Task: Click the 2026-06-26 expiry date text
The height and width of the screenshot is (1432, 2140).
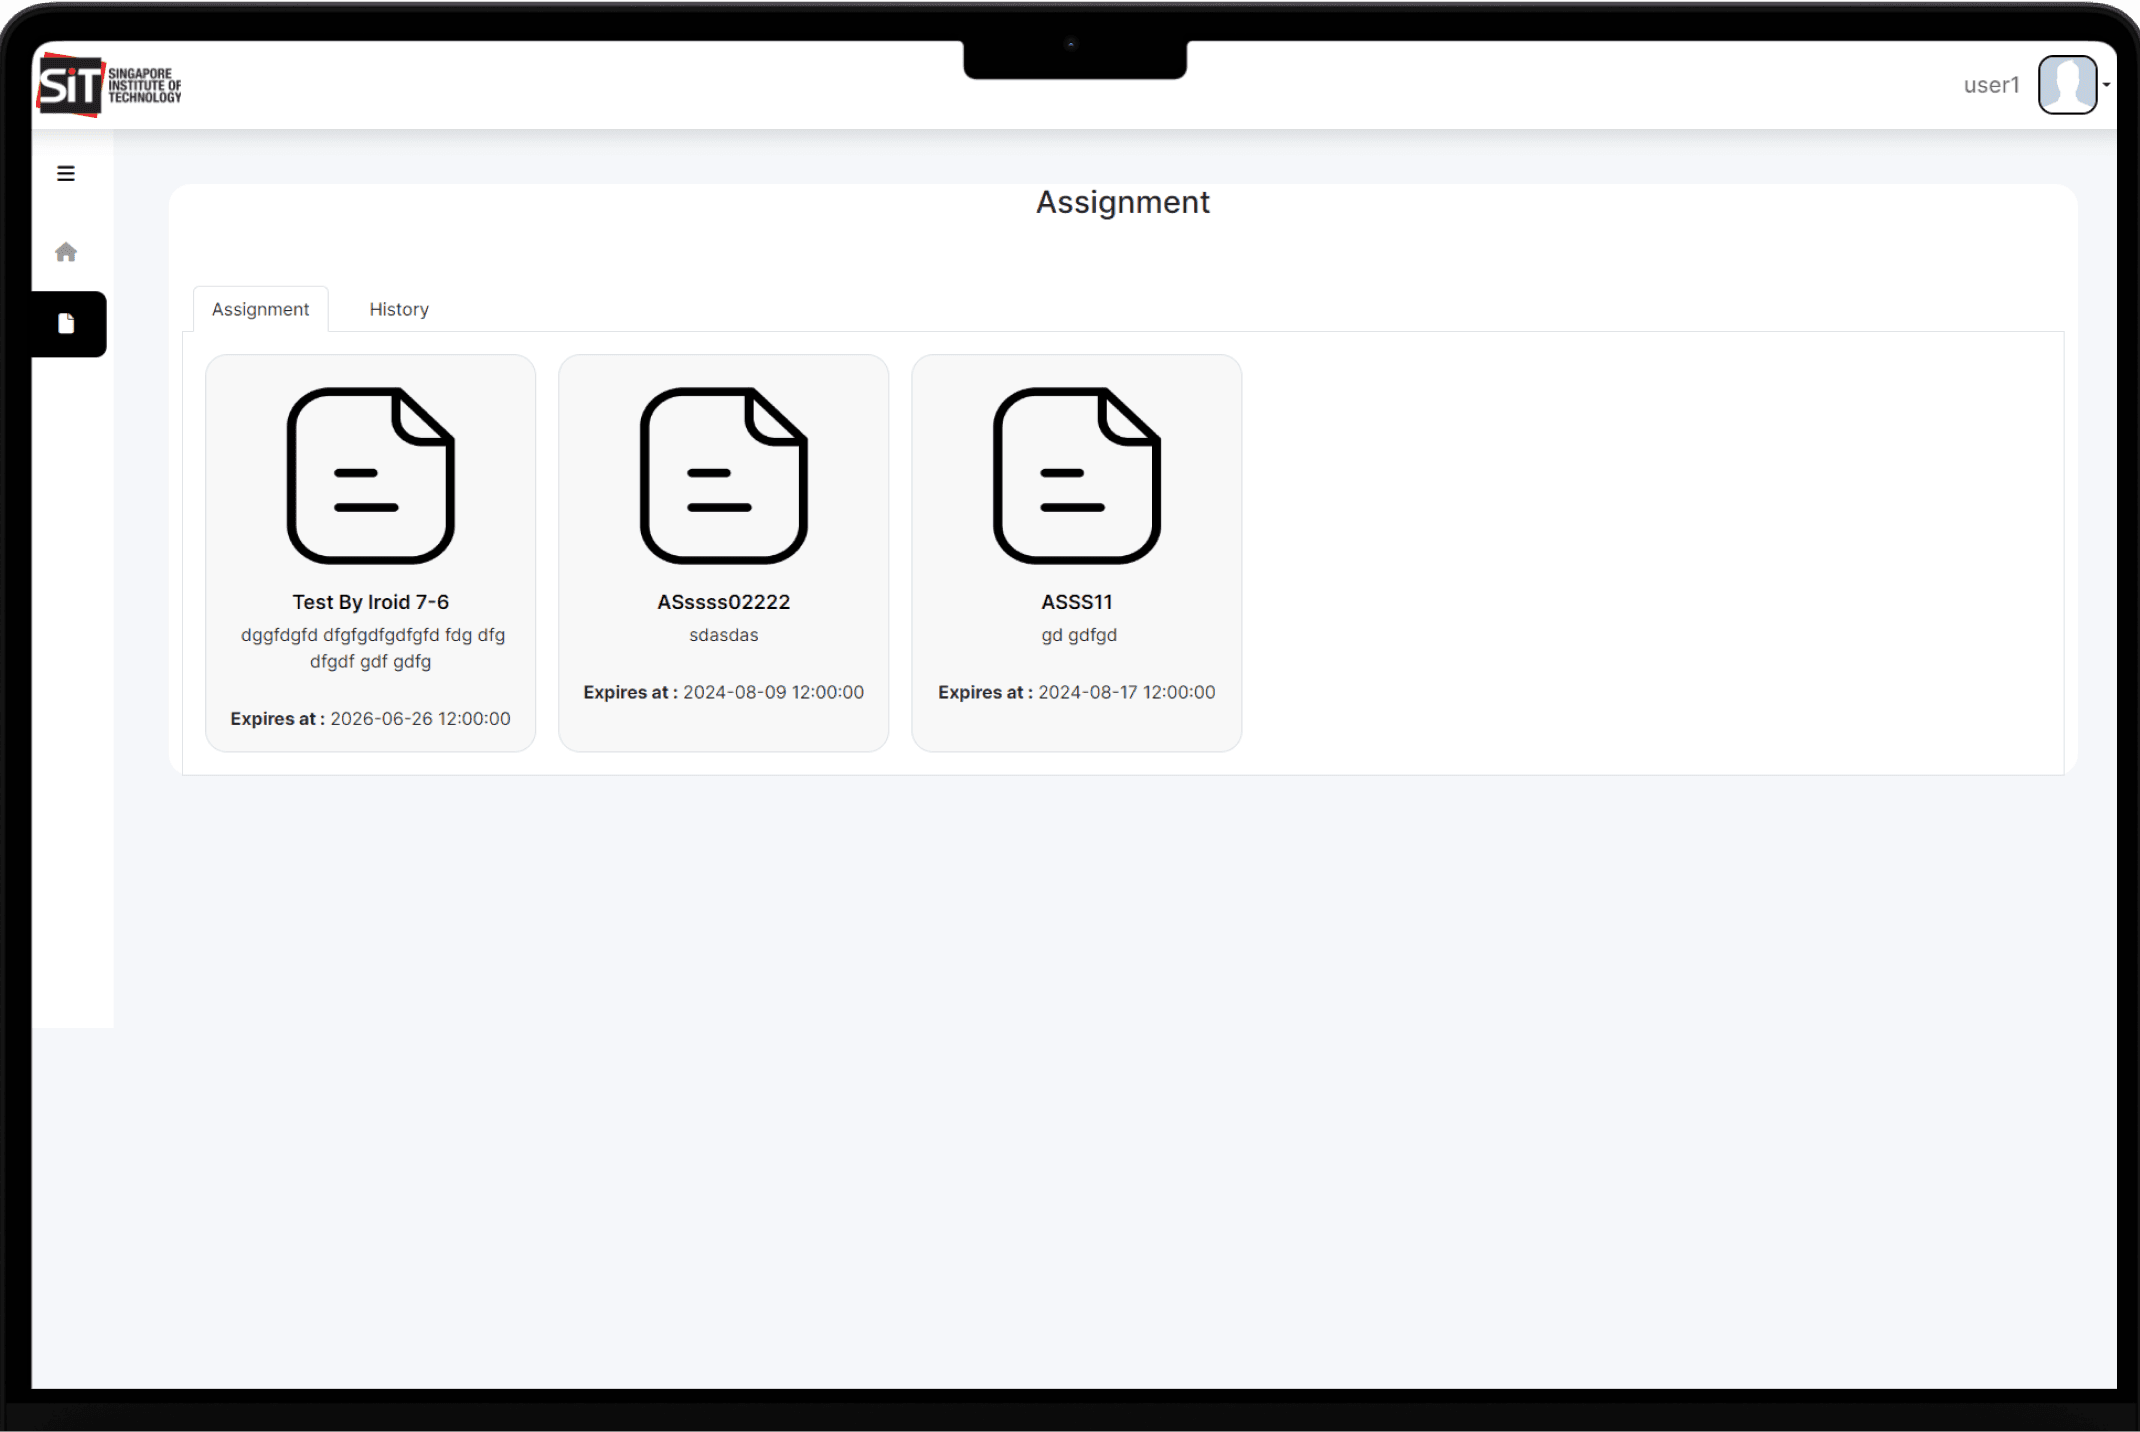Action: (420, 719)
